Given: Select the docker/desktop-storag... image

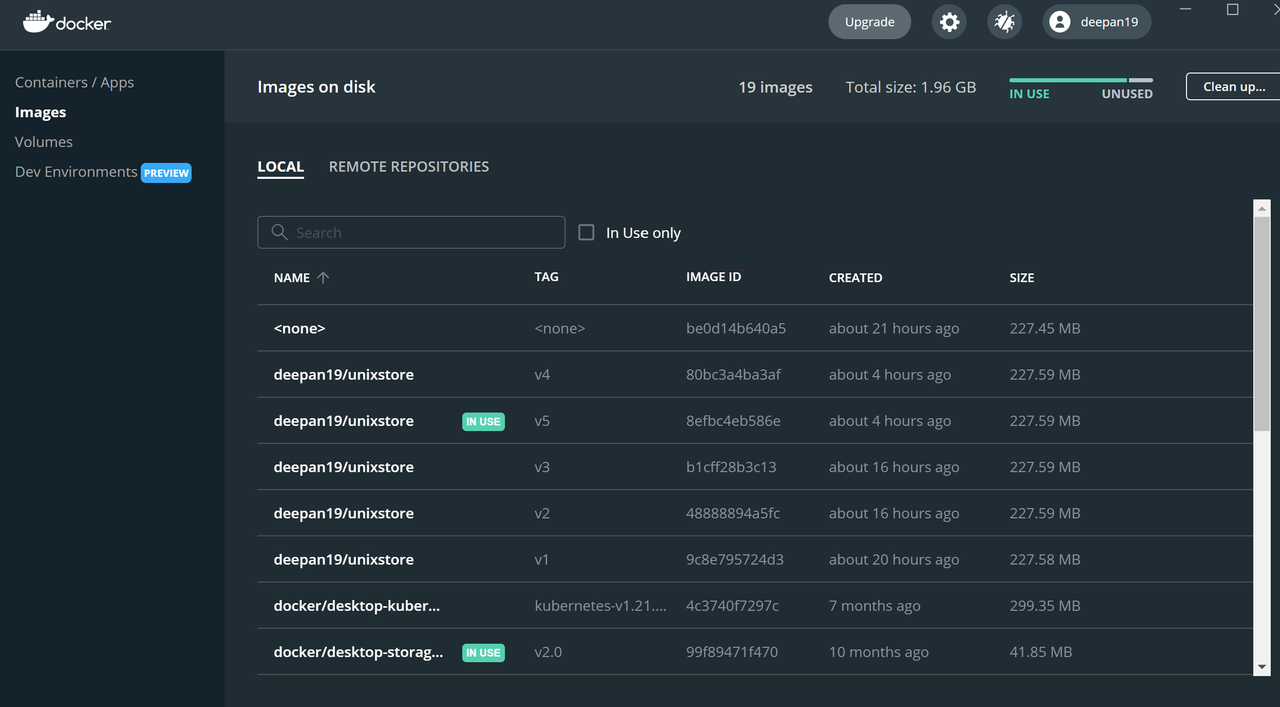Looking at the screenshot, I should 358,652.
